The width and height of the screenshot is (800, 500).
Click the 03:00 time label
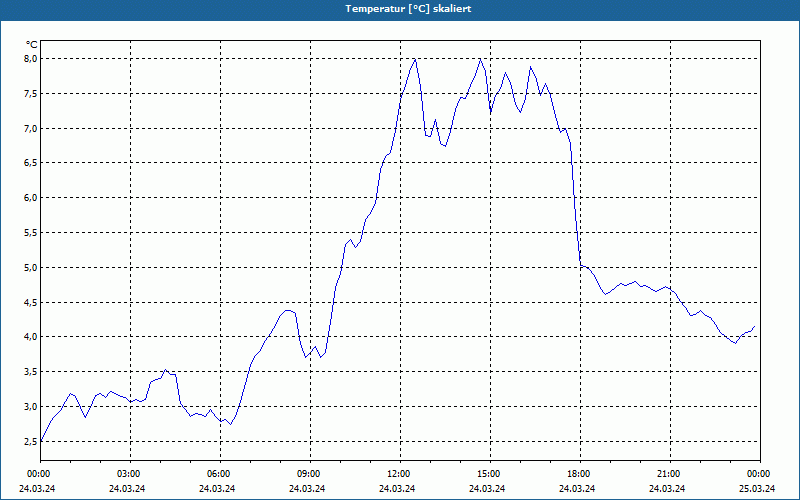[130, 474]
